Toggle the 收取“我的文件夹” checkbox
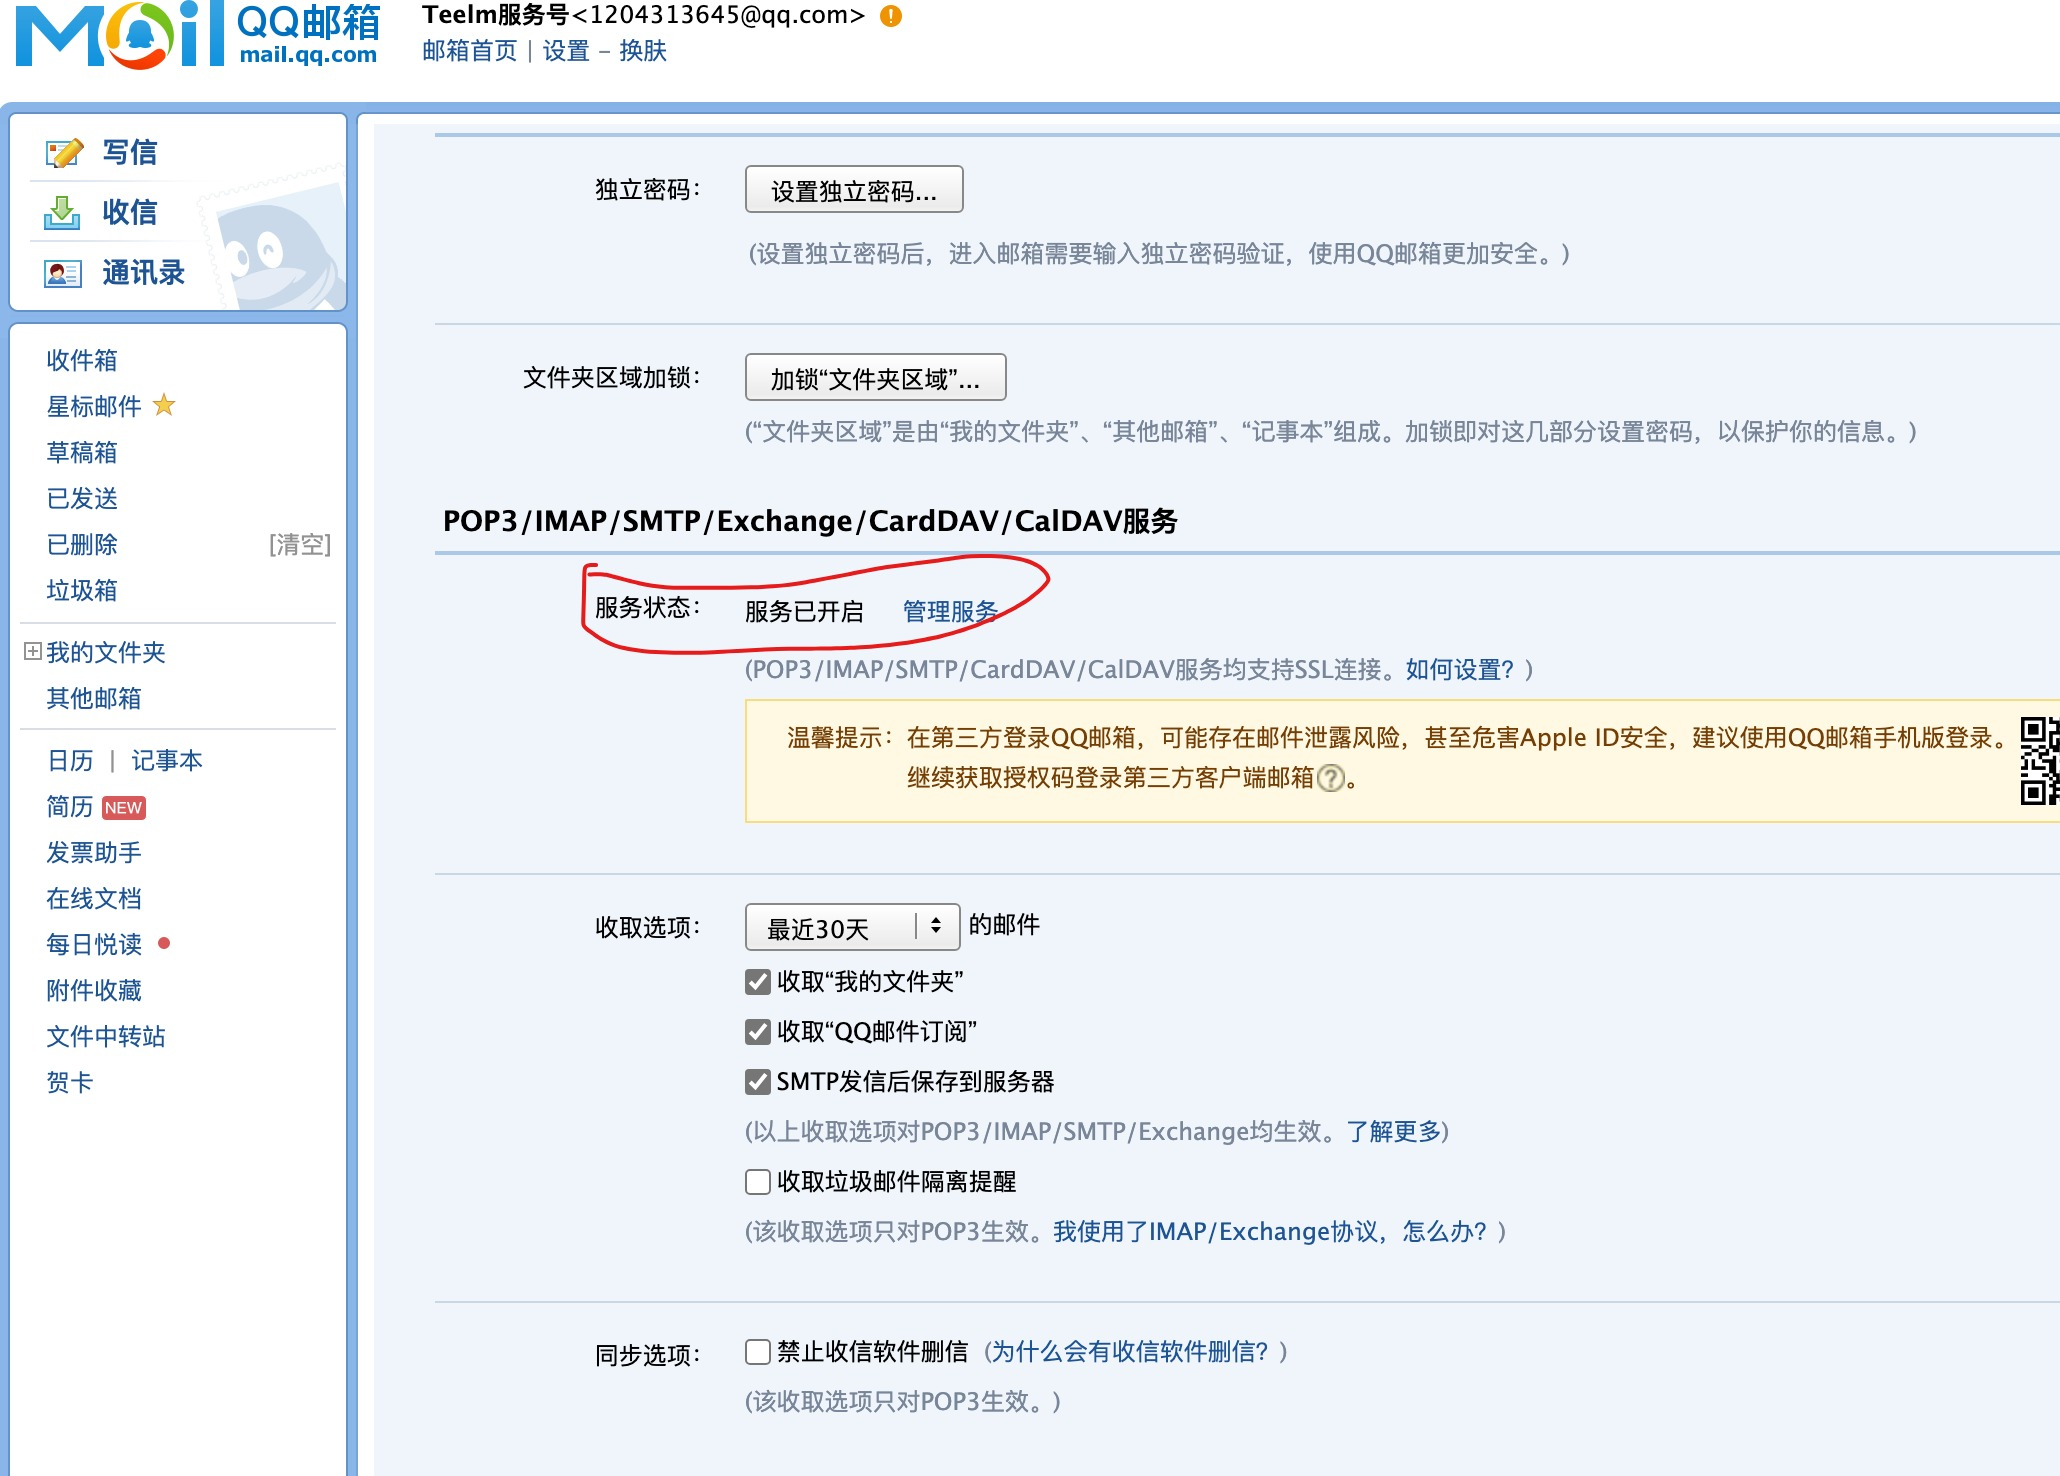Viewport: 2060px width, 1476px height. (x=758, y=982)
